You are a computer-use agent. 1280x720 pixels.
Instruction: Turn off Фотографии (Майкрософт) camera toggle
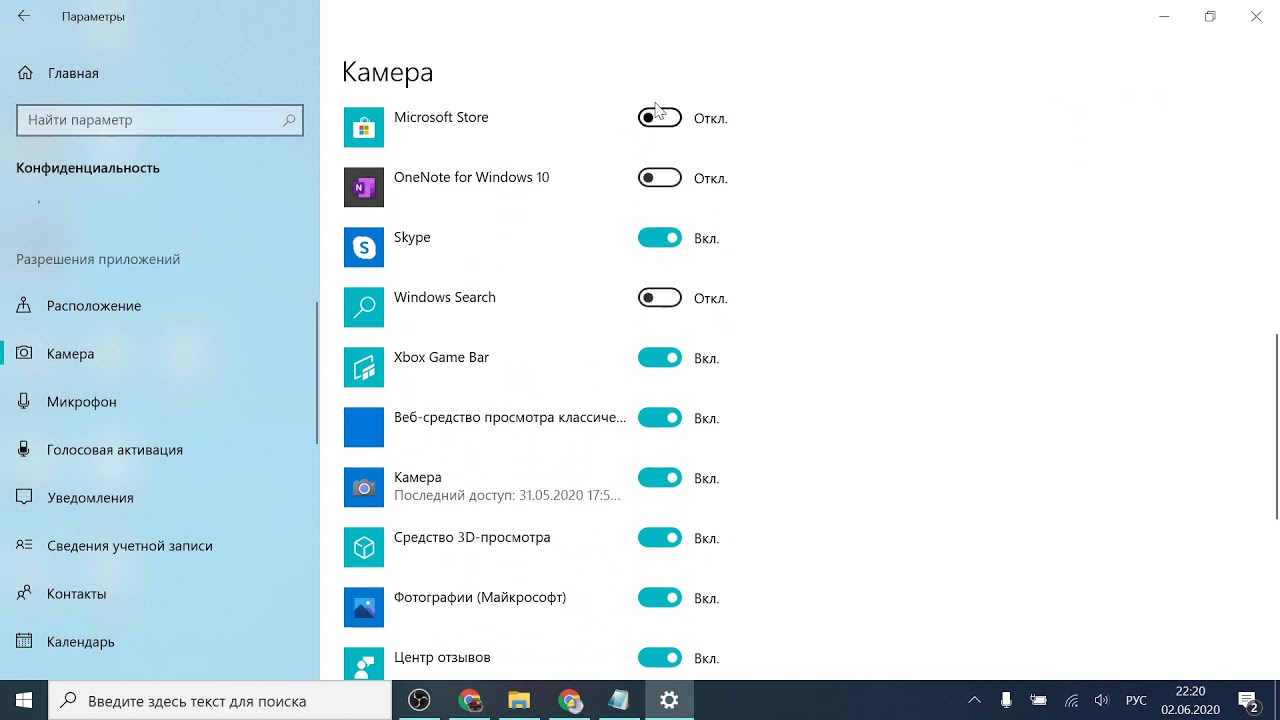click(x=660, y=598)
